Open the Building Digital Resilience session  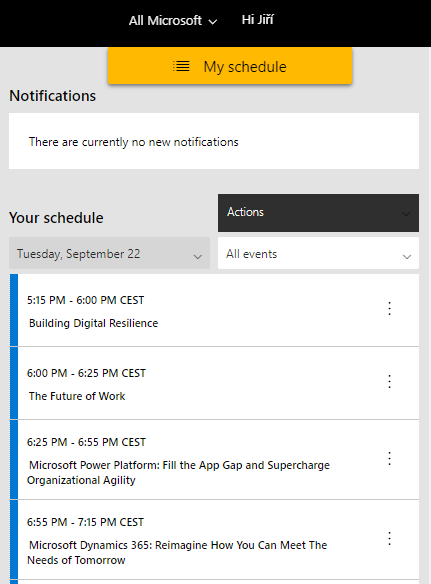point(94,323)
